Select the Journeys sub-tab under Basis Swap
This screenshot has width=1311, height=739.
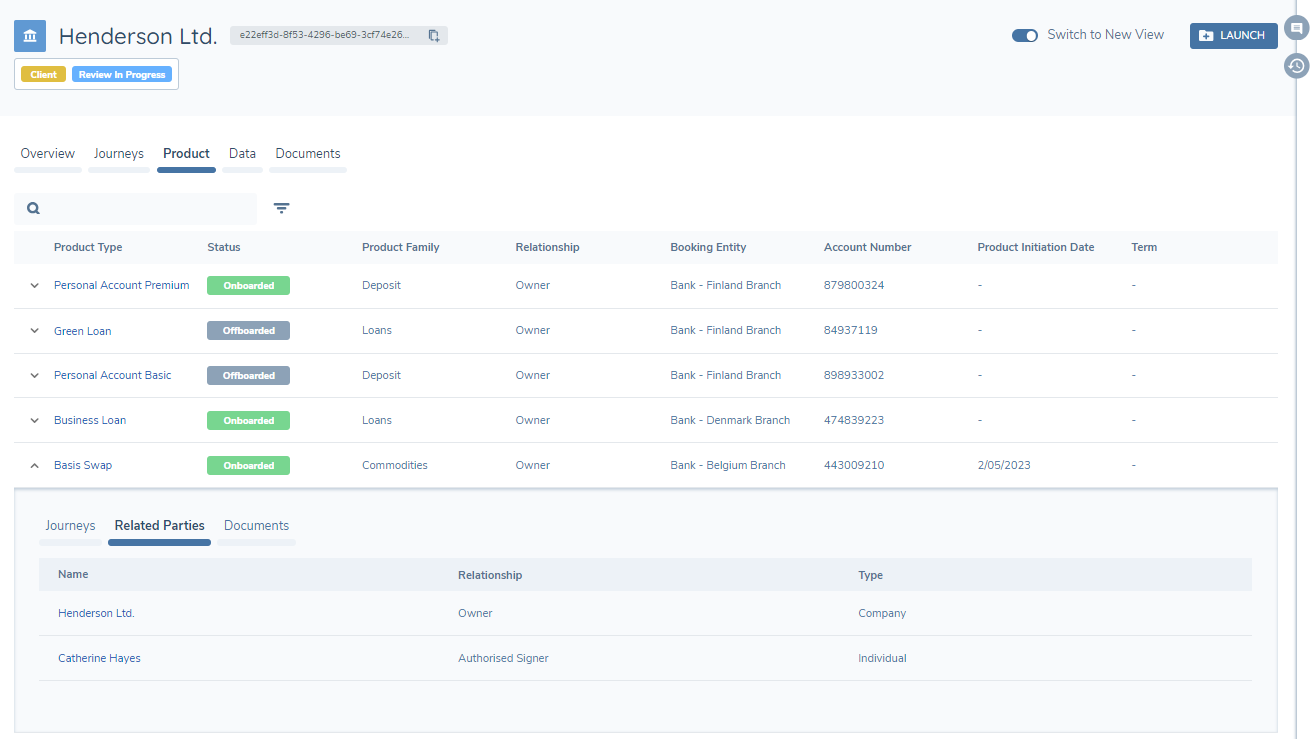pyautogui.click(x=70, y=525)
